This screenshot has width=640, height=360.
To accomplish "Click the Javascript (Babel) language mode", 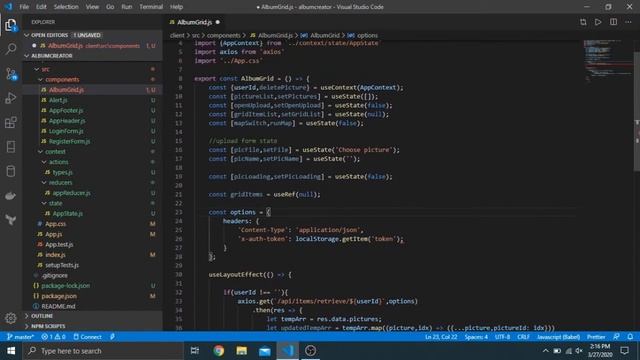I will click(558, 337).
